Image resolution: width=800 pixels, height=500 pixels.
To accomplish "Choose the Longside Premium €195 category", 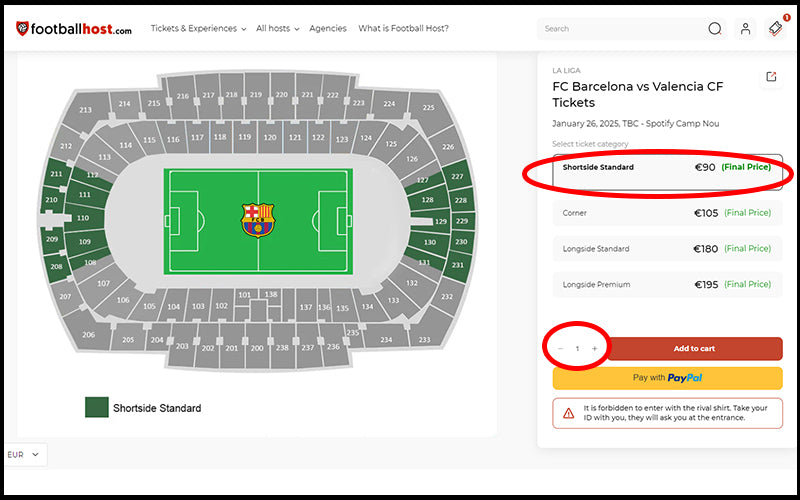I will pyautogui.click(x=667, y=285).
